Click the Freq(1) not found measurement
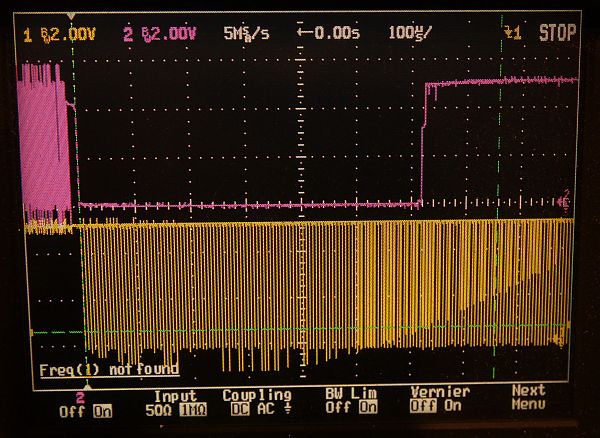Screen dimensions: 600x438 point(109,369)
